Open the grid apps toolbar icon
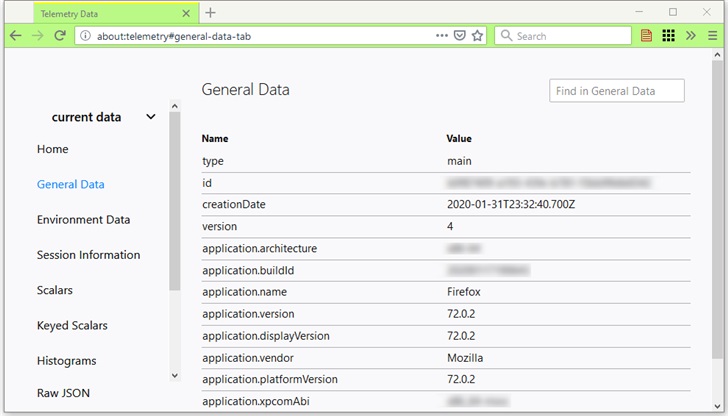 pyautogui.click(x=669, y=36)
